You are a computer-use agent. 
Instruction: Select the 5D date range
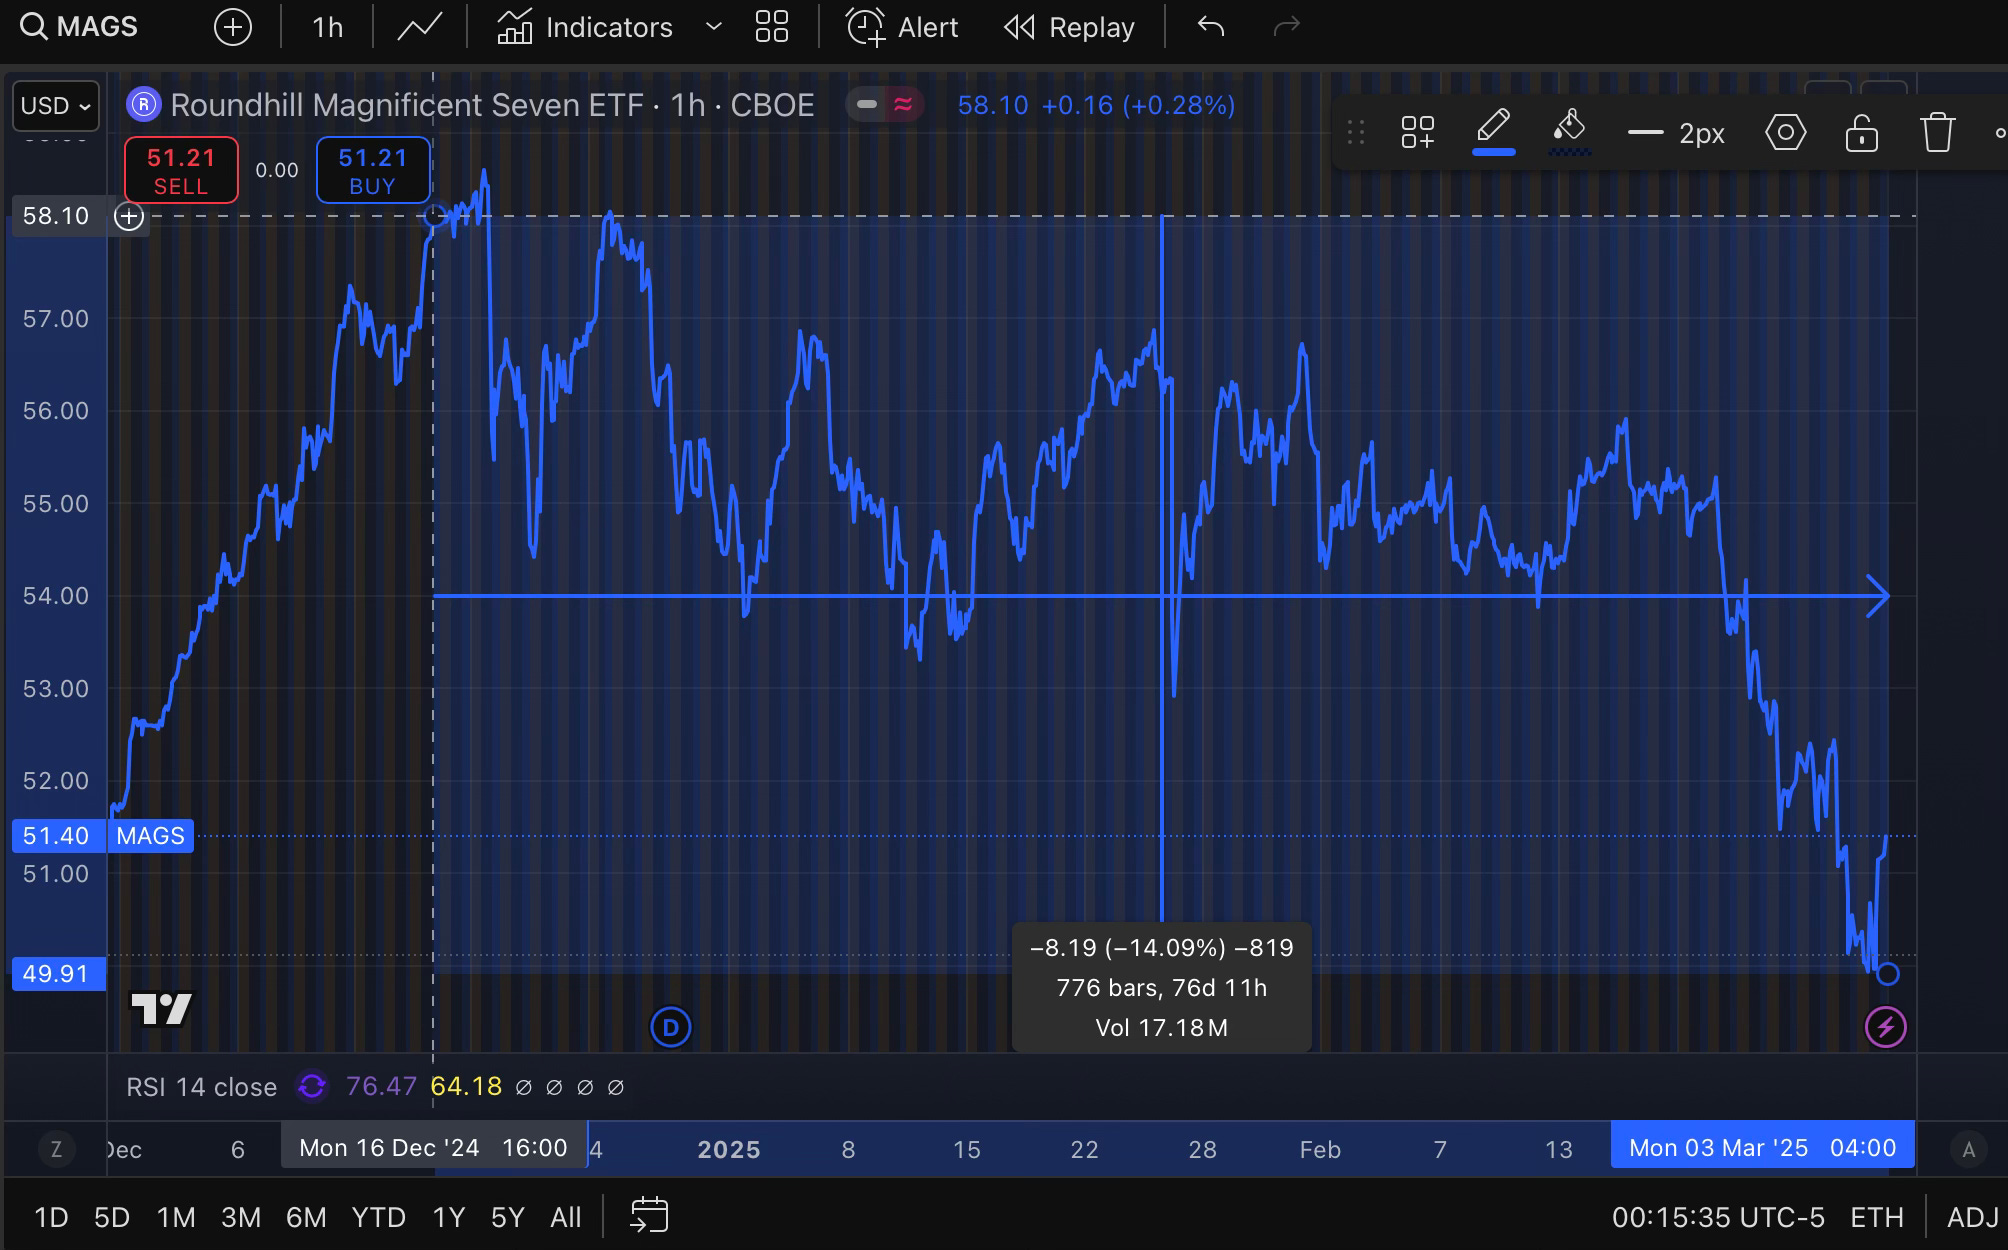click(x=112, y=1217)
